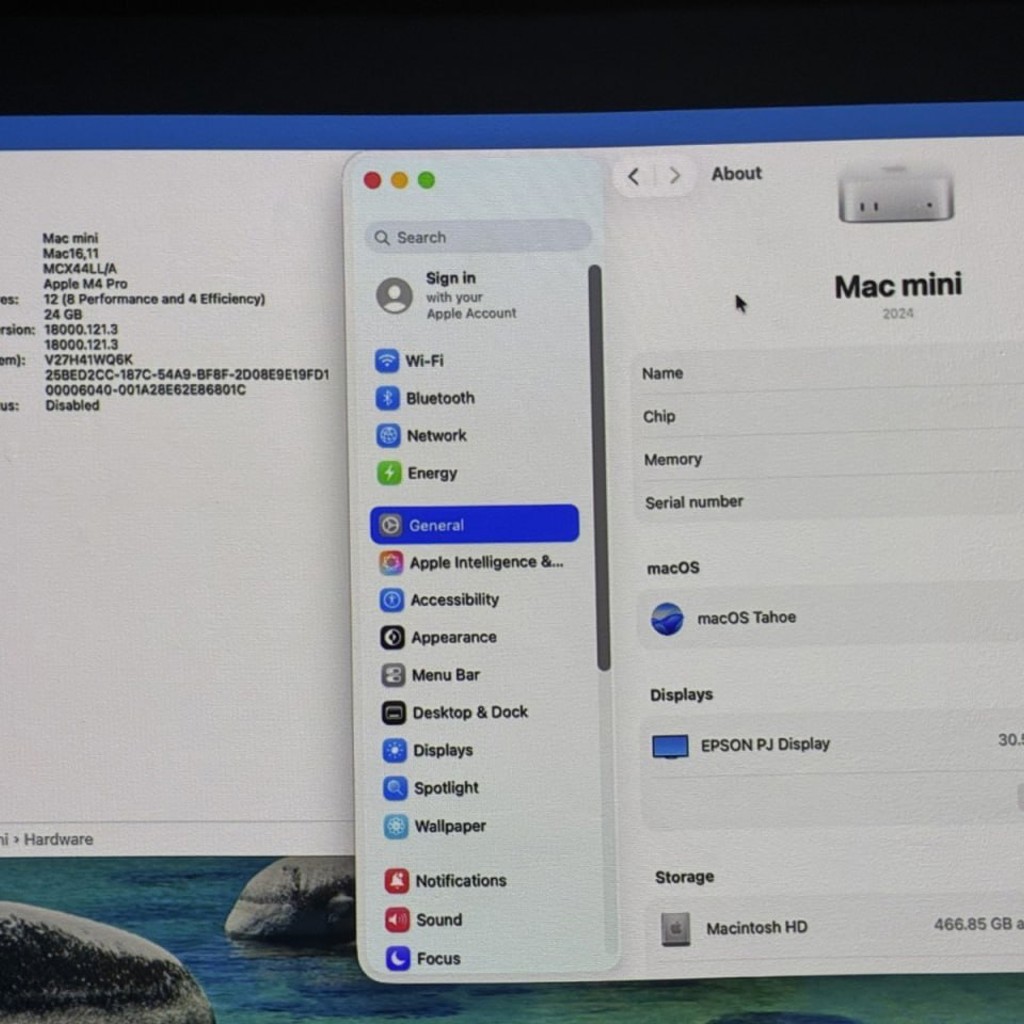Screen dimensions: 1024x1024
Task: Open the Sound speaker icon
Action: pyautogui.click(x=398, y=920)
